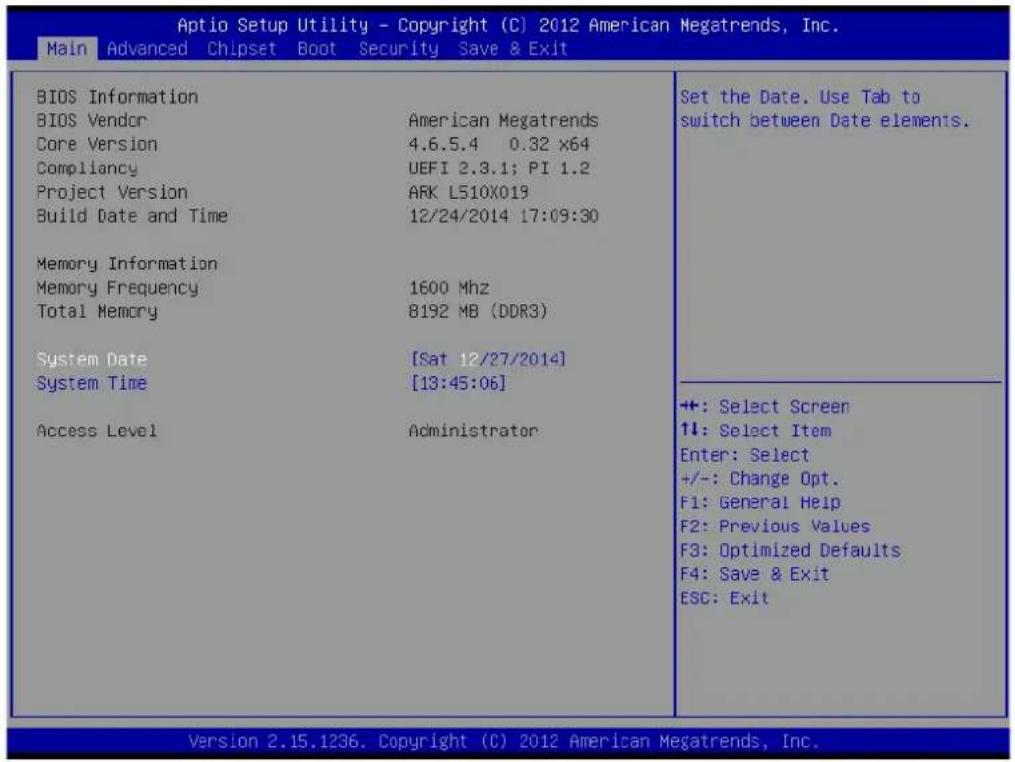The width and height of the screenshot is (1015, 762).
Task: Click the F1: General Help hint
Action: [760, 502]
